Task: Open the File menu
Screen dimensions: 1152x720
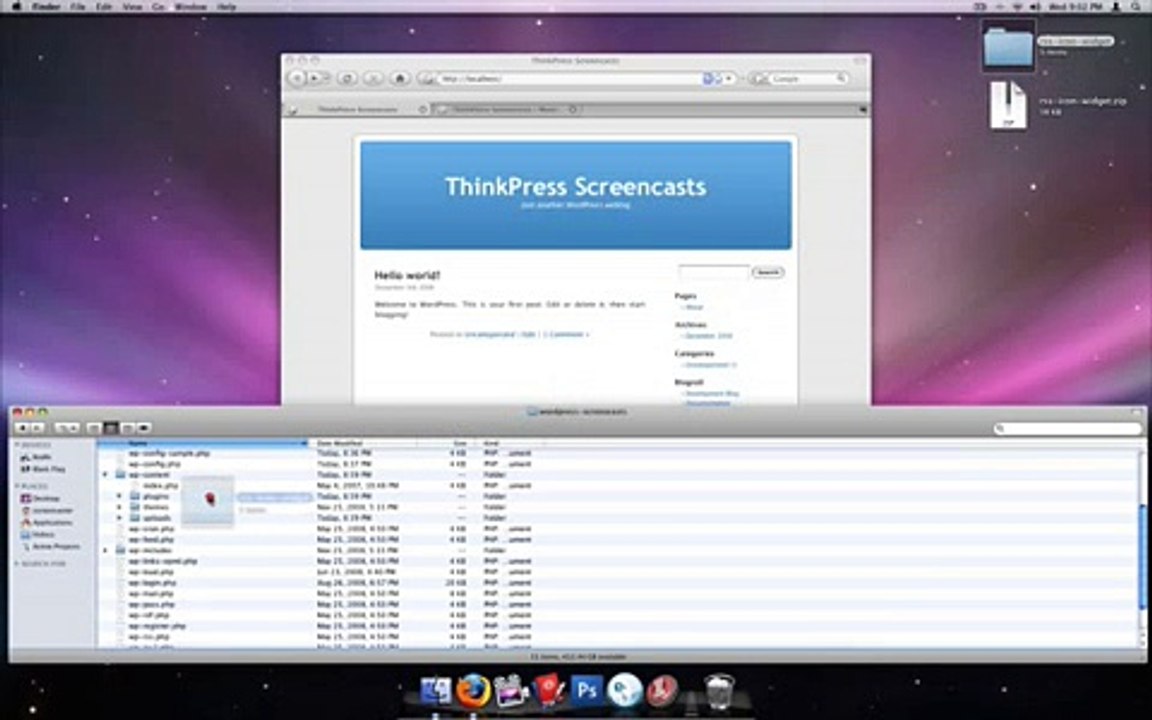Action: point(78,6)
